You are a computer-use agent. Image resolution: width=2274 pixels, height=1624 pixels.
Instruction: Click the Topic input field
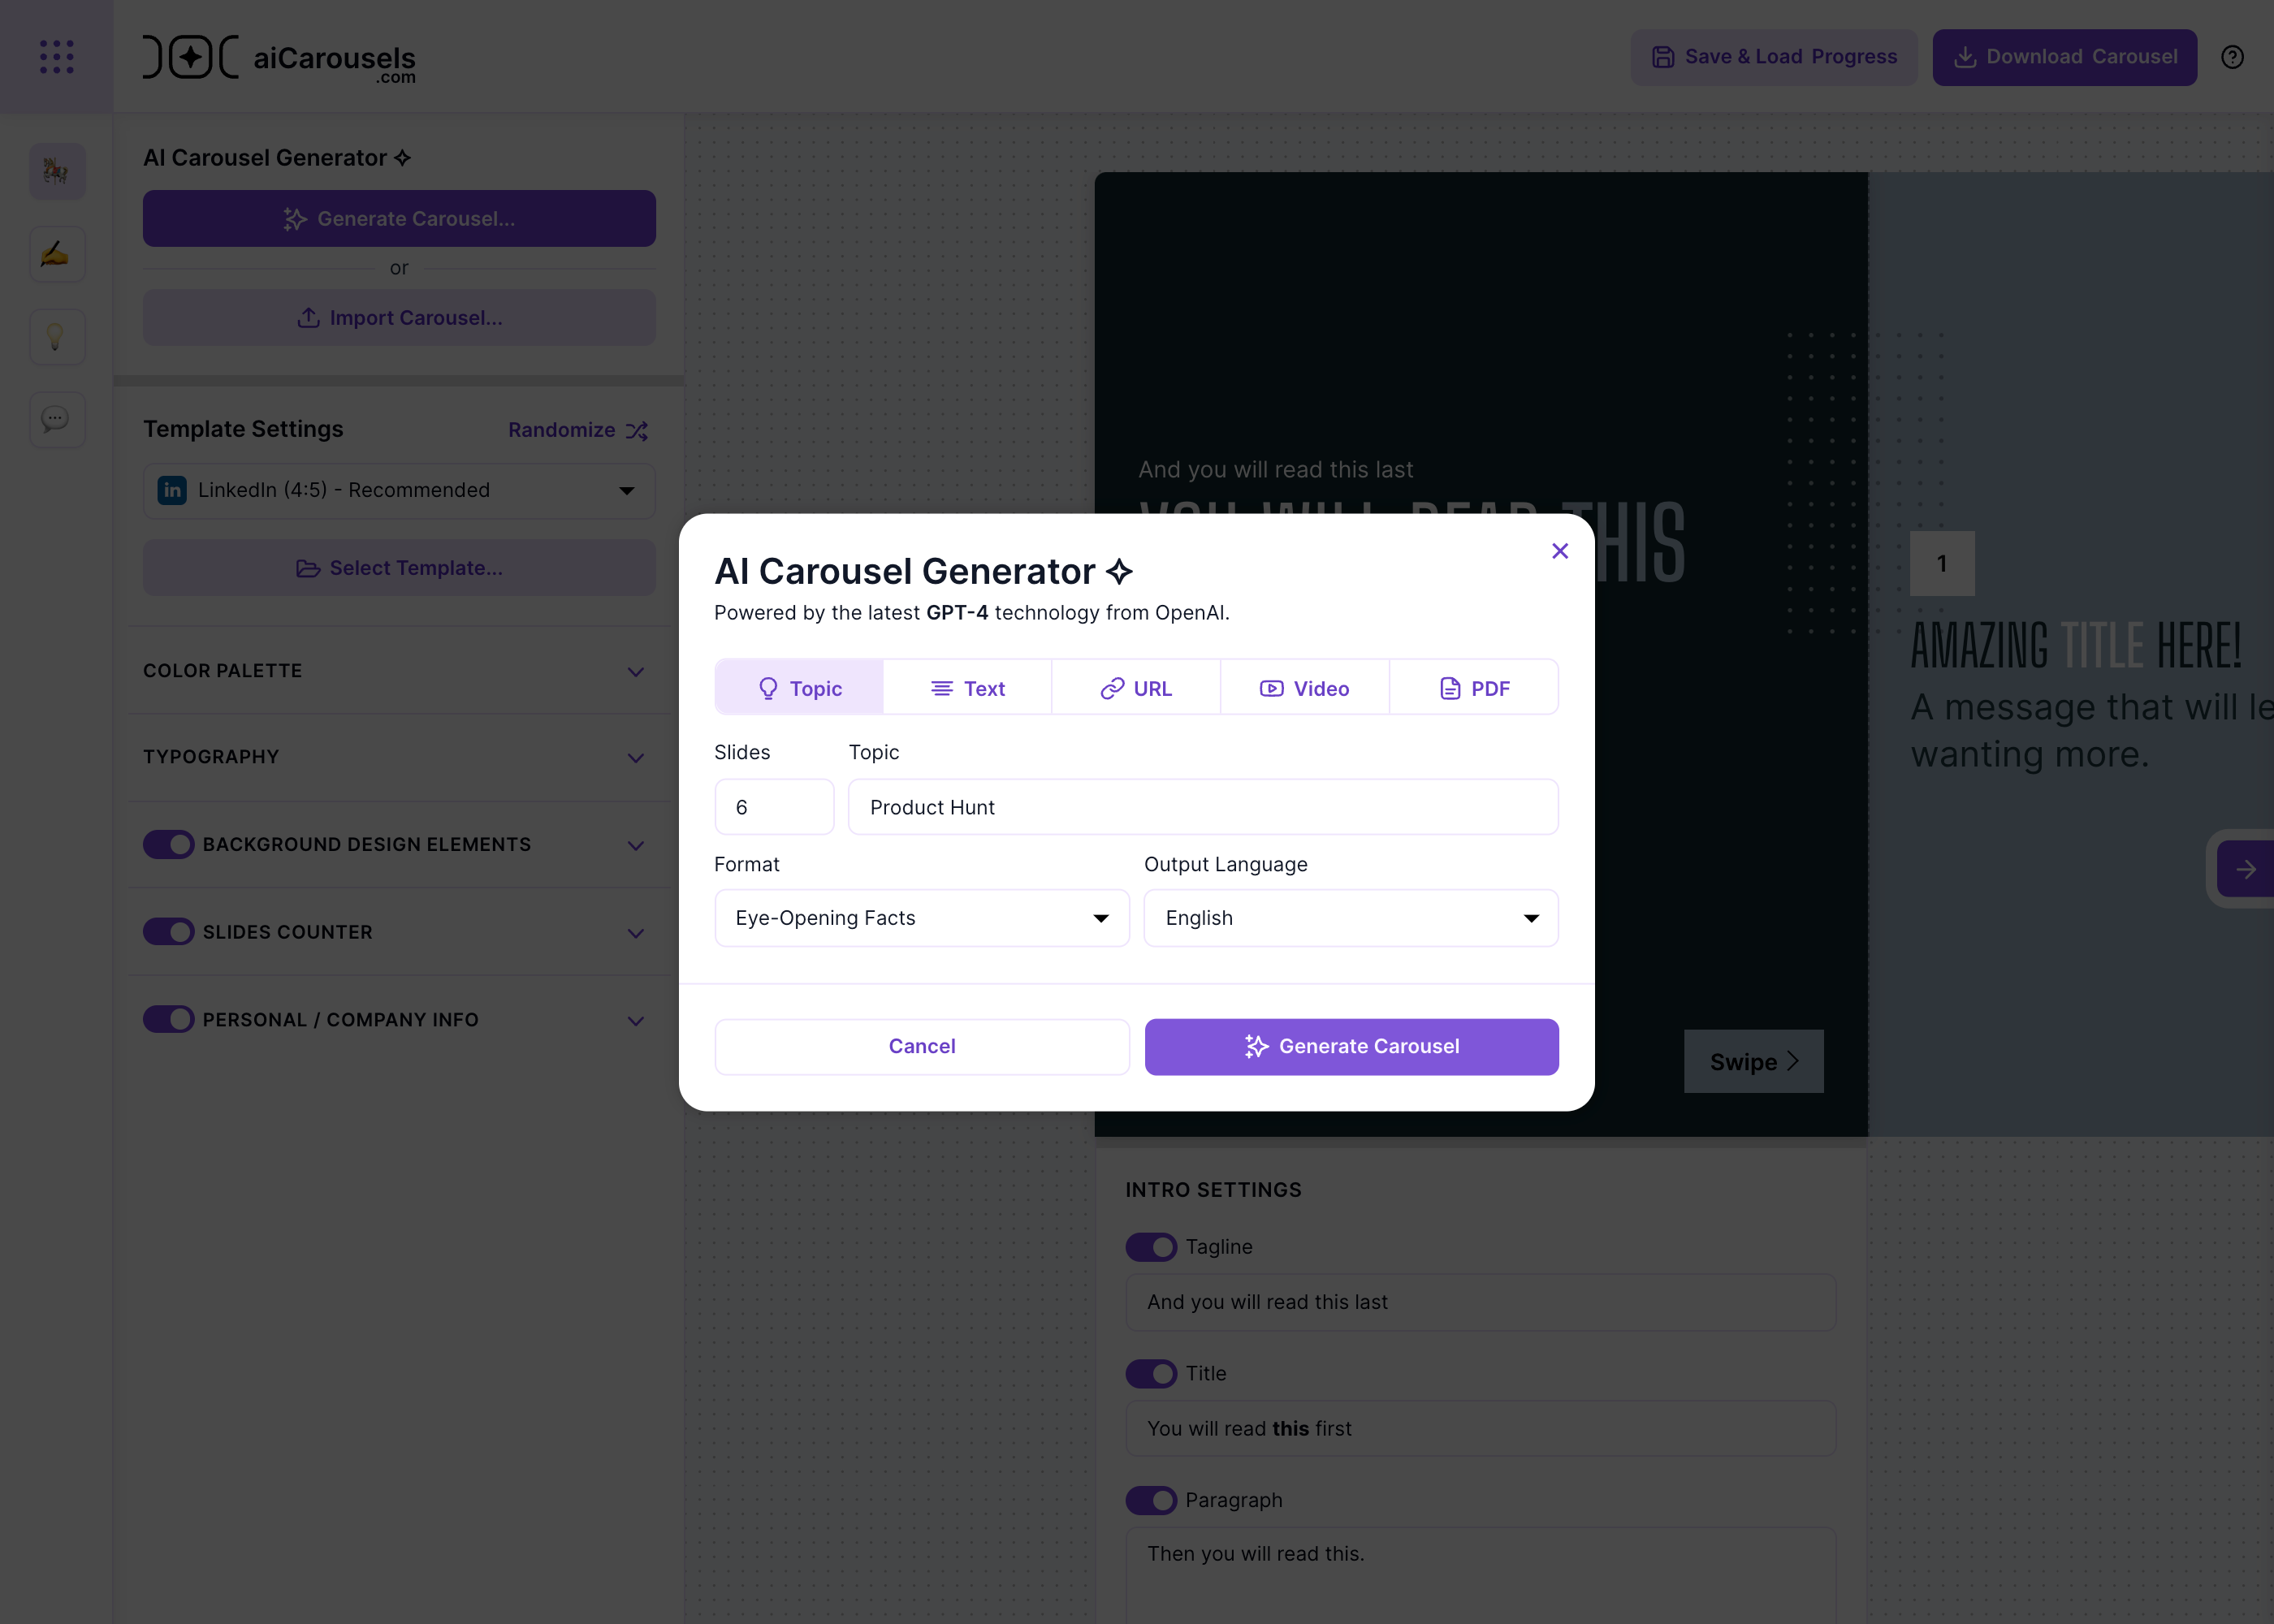point(1203,807)
